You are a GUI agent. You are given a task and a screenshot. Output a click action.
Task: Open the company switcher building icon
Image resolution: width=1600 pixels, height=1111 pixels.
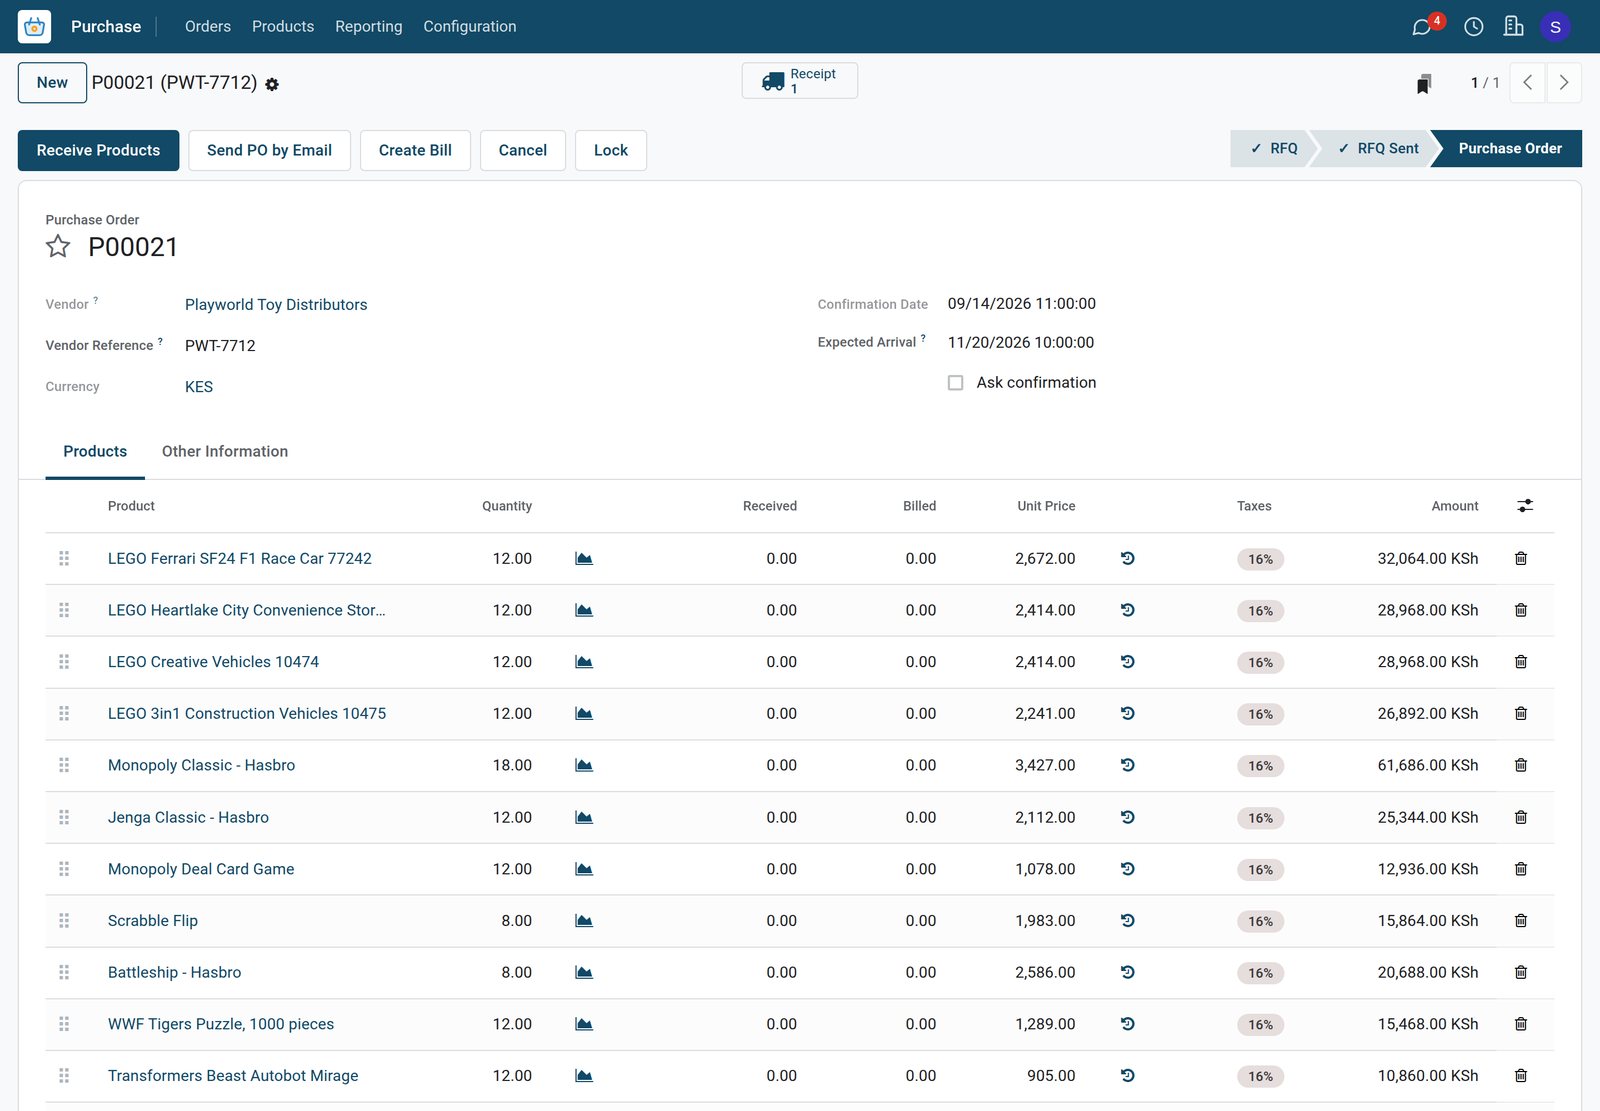1514,27
